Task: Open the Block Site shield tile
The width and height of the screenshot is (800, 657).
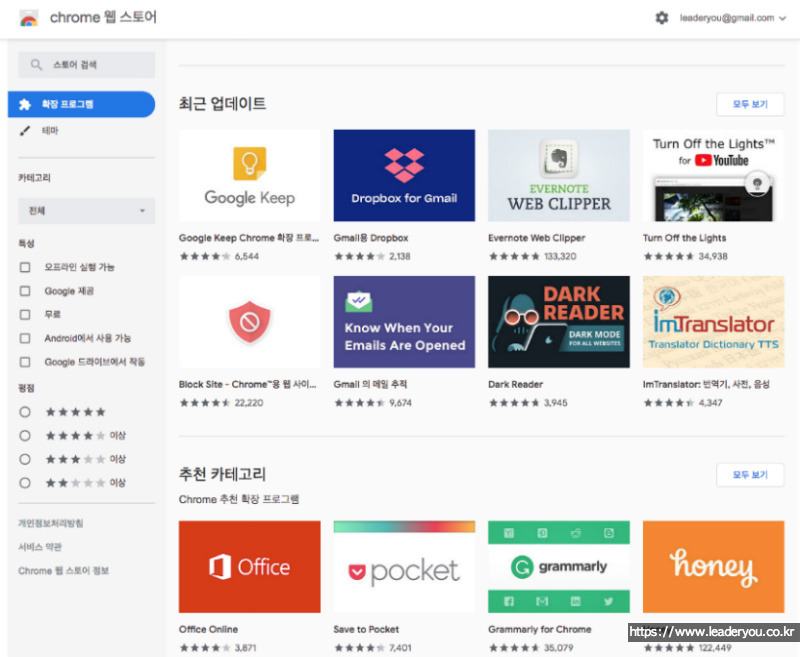Action: pos(249,322)
